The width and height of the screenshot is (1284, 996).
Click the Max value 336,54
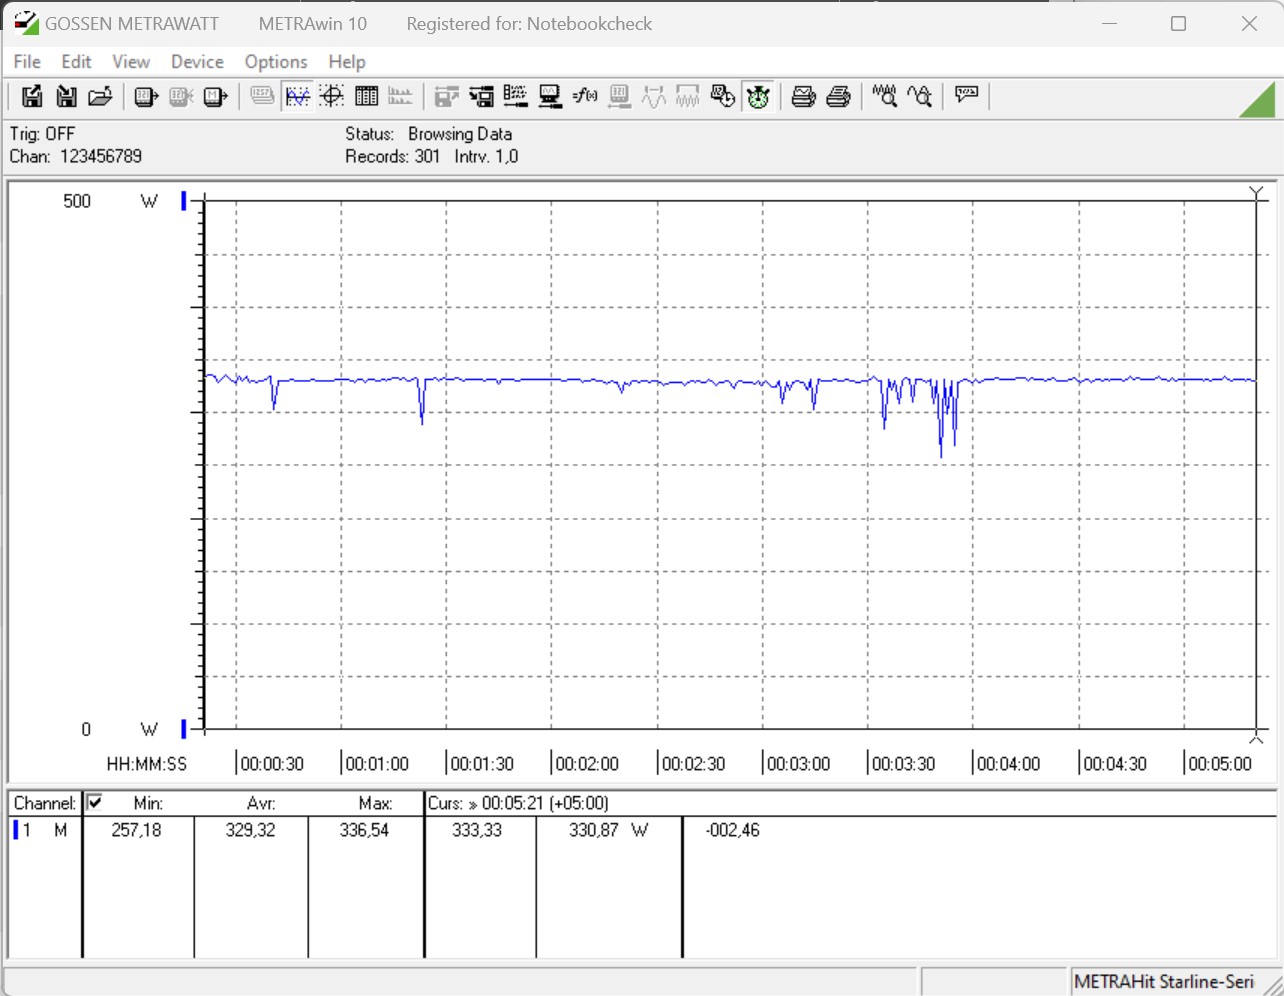[x=364, y=830]
